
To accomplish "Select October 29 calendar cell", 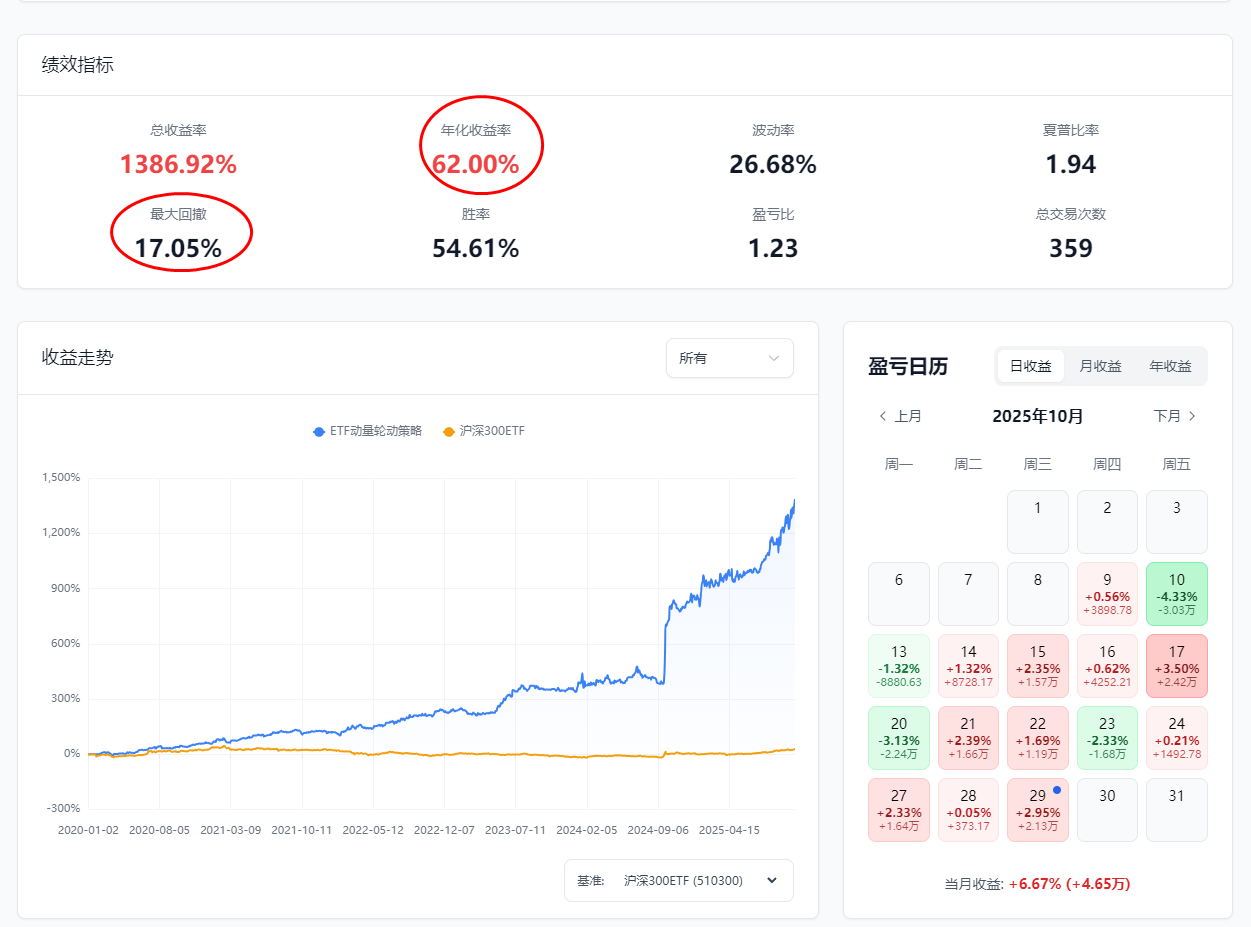I will click(1037, 810).
